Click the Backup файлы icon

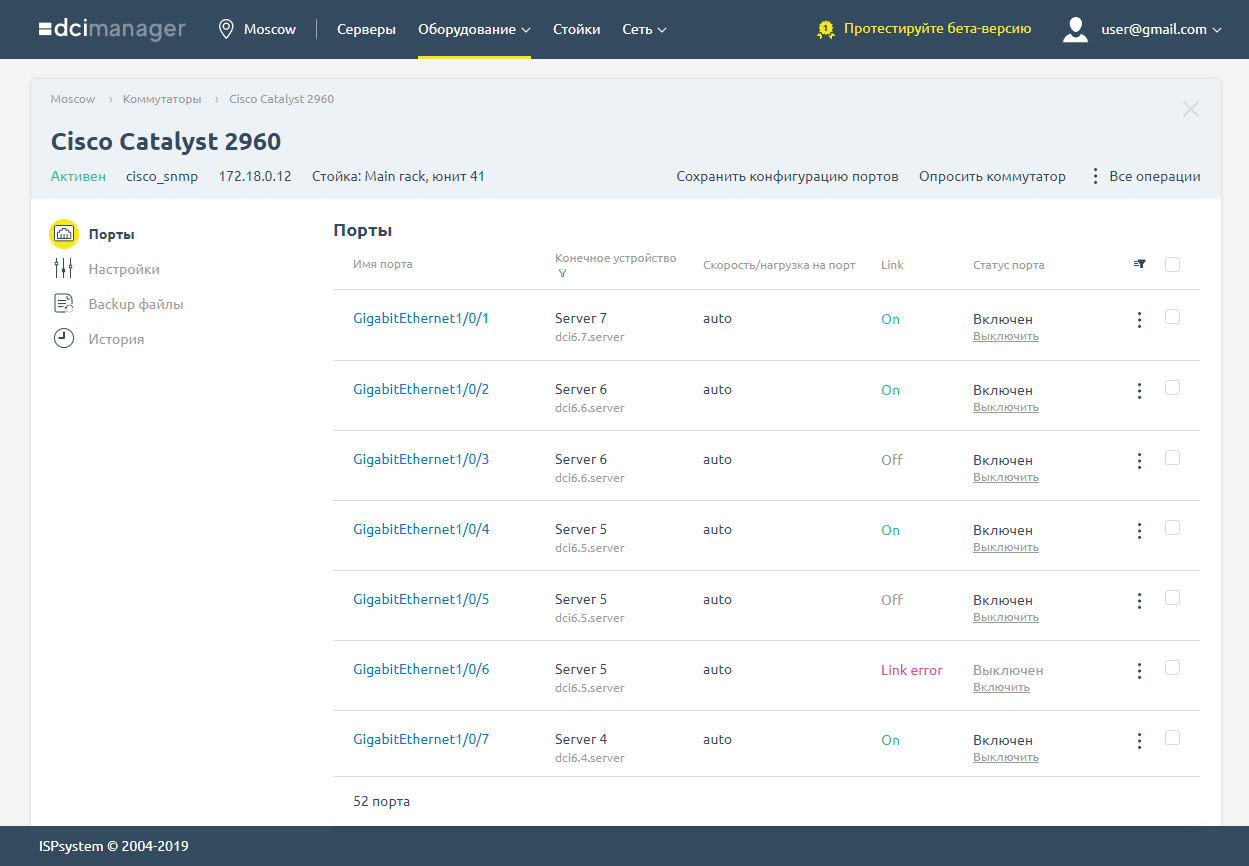click(64, 304)
